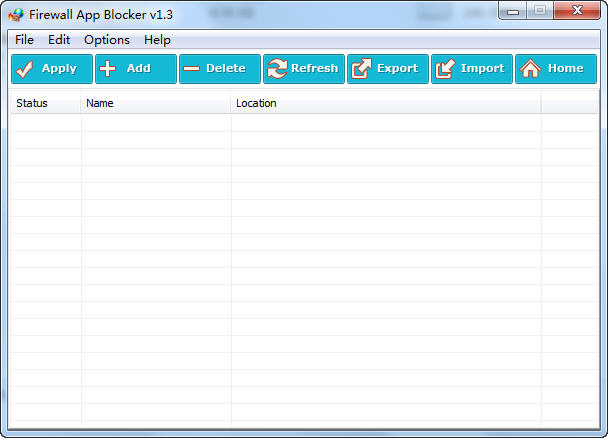
Task: Maximize the Firewall App Blocker window
Action: (x=540, y=10)
